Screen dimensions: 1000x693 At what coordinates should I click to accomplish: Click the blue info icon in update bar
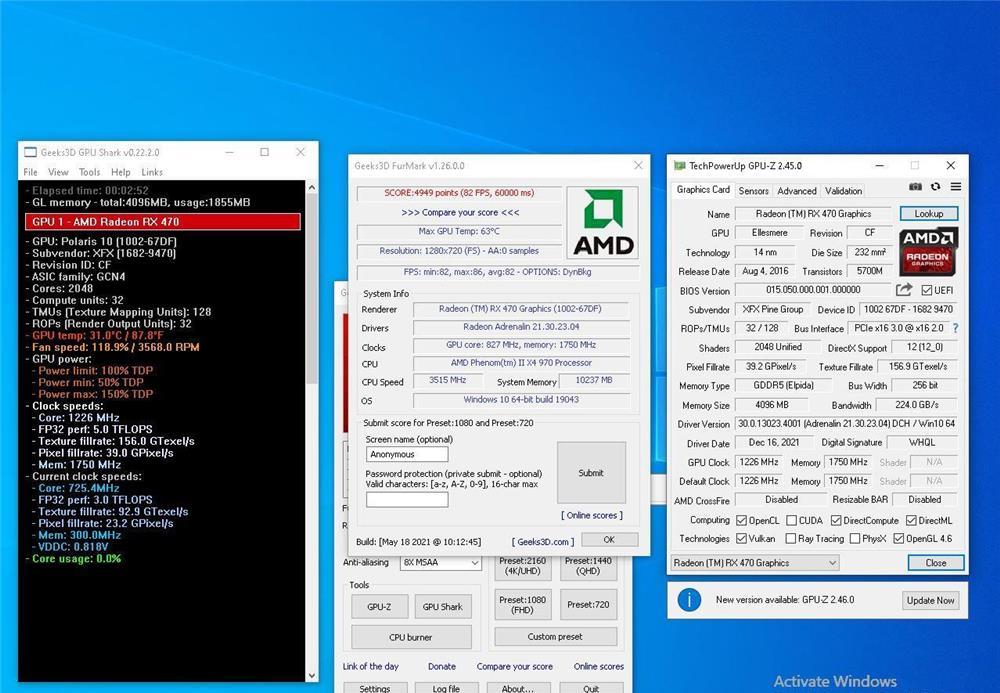[x=689, y=599]
